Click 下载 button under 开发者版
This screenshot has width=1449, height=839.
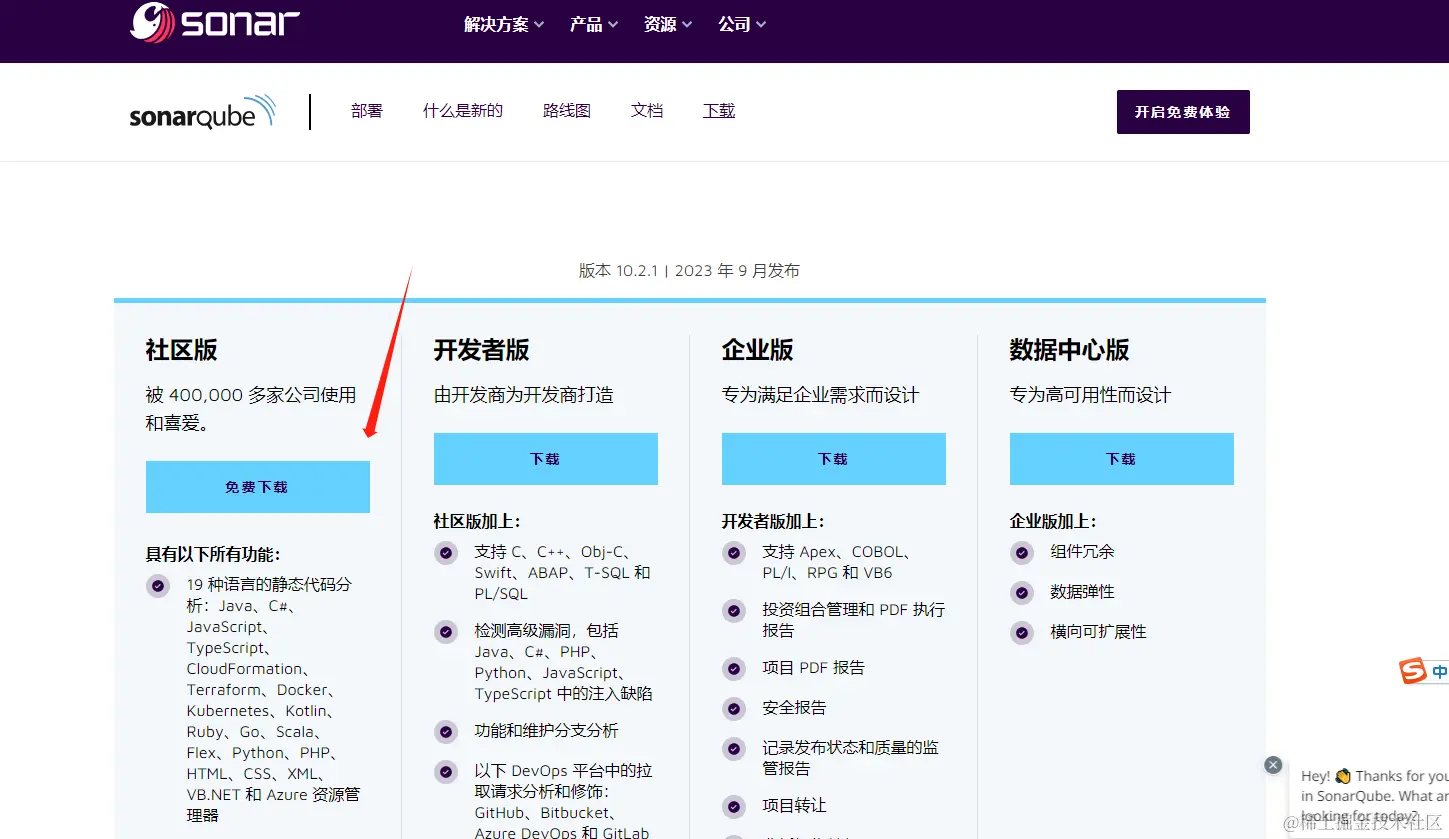(546, 459)
